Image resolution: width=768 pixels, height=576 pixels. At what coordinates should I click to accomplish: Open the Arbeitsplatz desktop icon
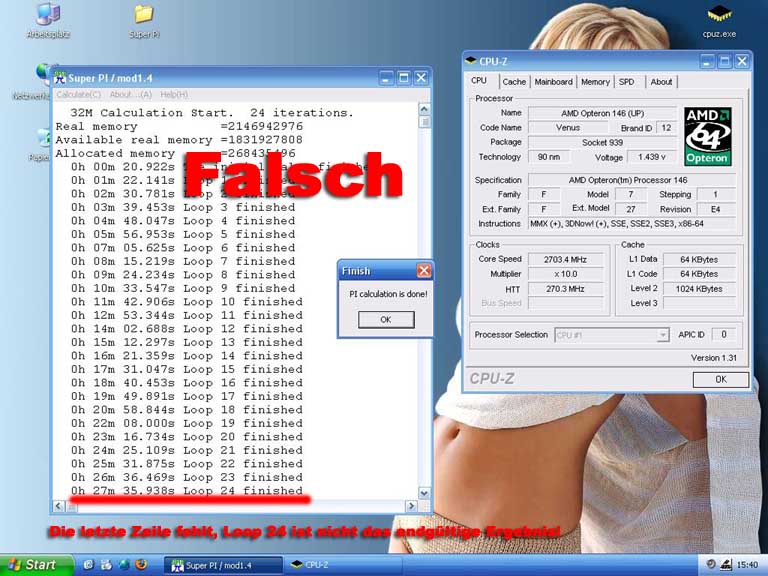click(48, 22)
